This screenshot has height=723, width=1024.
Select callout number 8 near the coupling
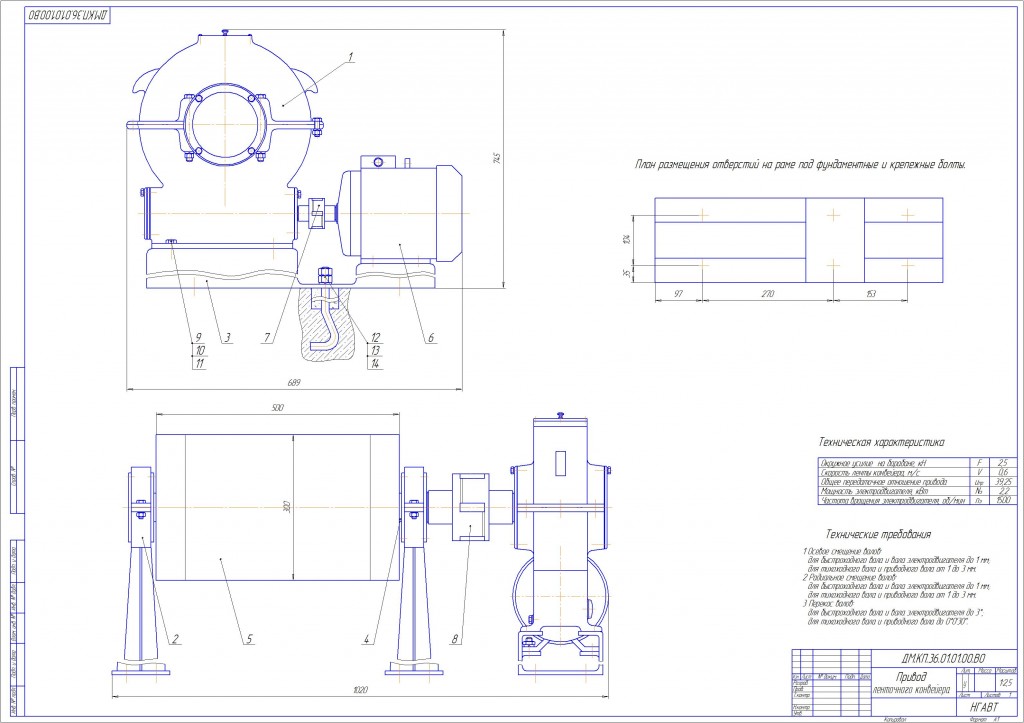tap(456, 639)
